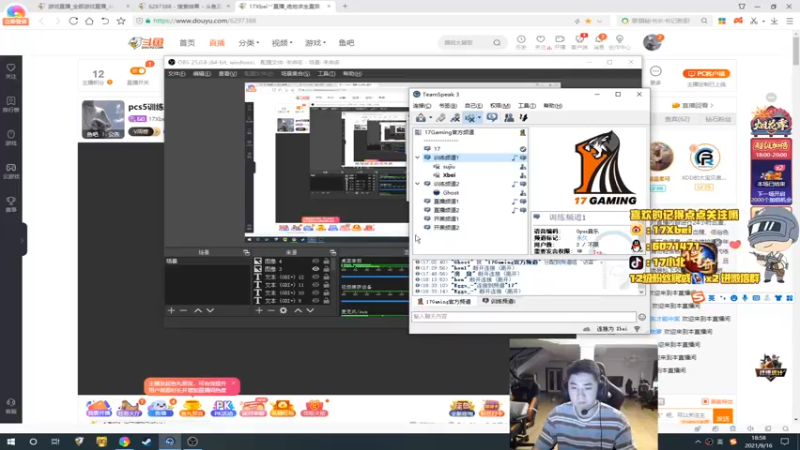
Task: Toggle visibility of 文本 (GDI+) 9 source
Action: (315, 301)
